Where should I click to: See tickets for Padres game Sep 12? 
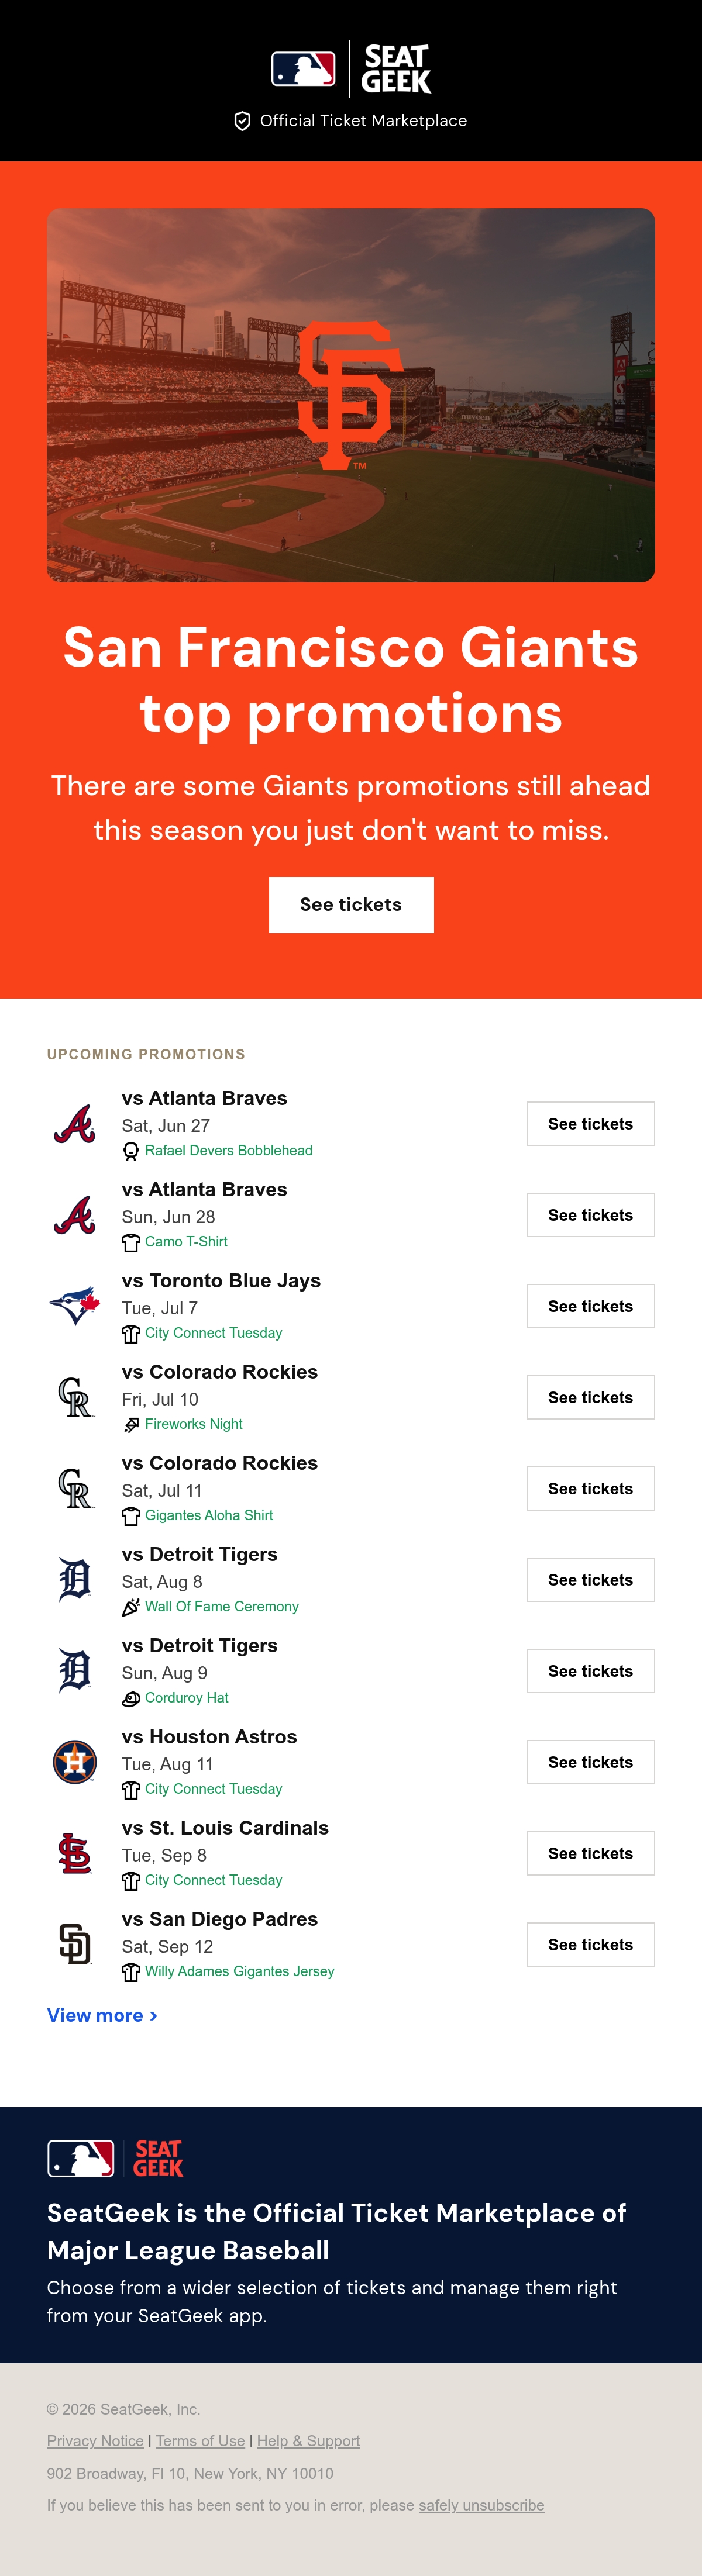point(591,1944)
